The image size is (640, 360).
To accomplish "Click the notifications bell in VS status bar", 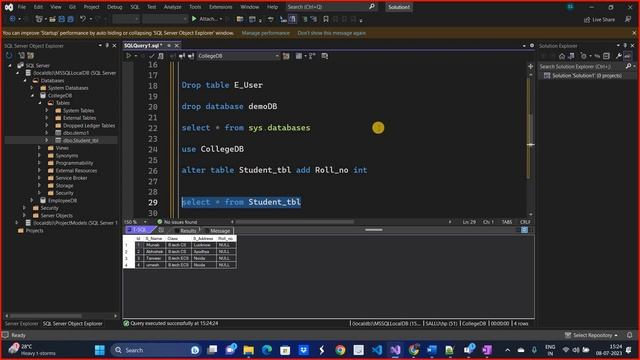I will [x=629, y=335].
